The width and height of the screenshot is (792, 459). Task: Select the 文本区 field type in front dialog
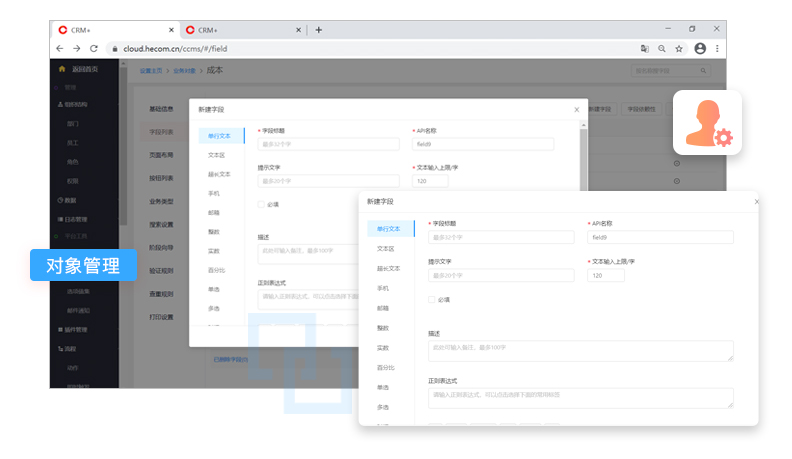point(385,248)
